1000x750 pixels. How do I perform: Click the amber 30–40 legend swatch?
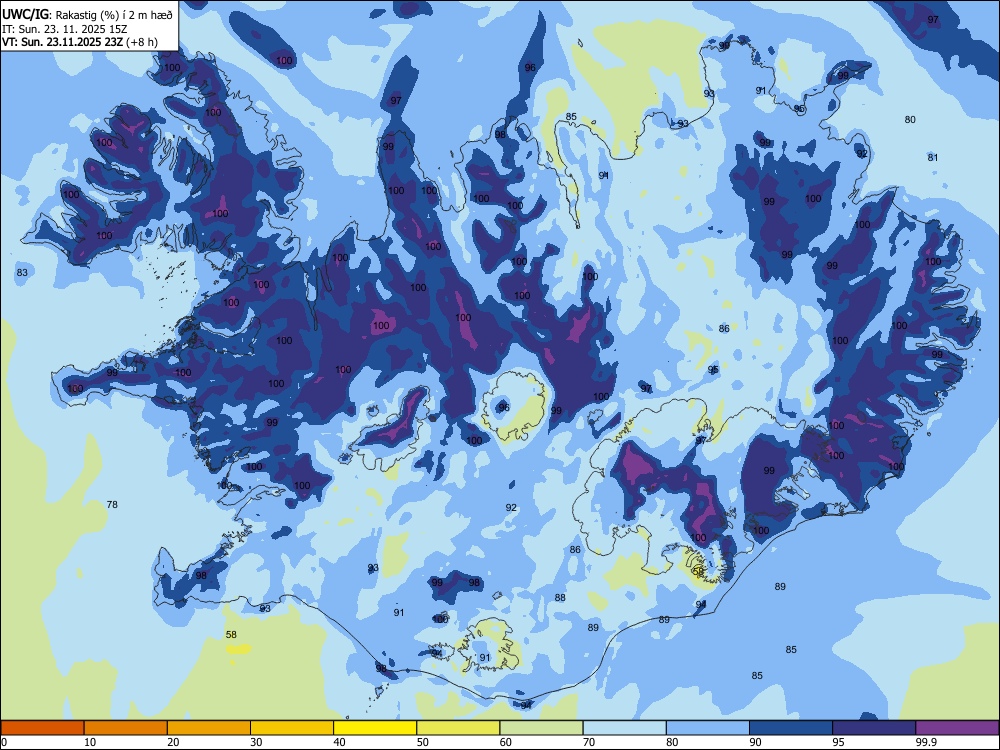click(292, 728)
